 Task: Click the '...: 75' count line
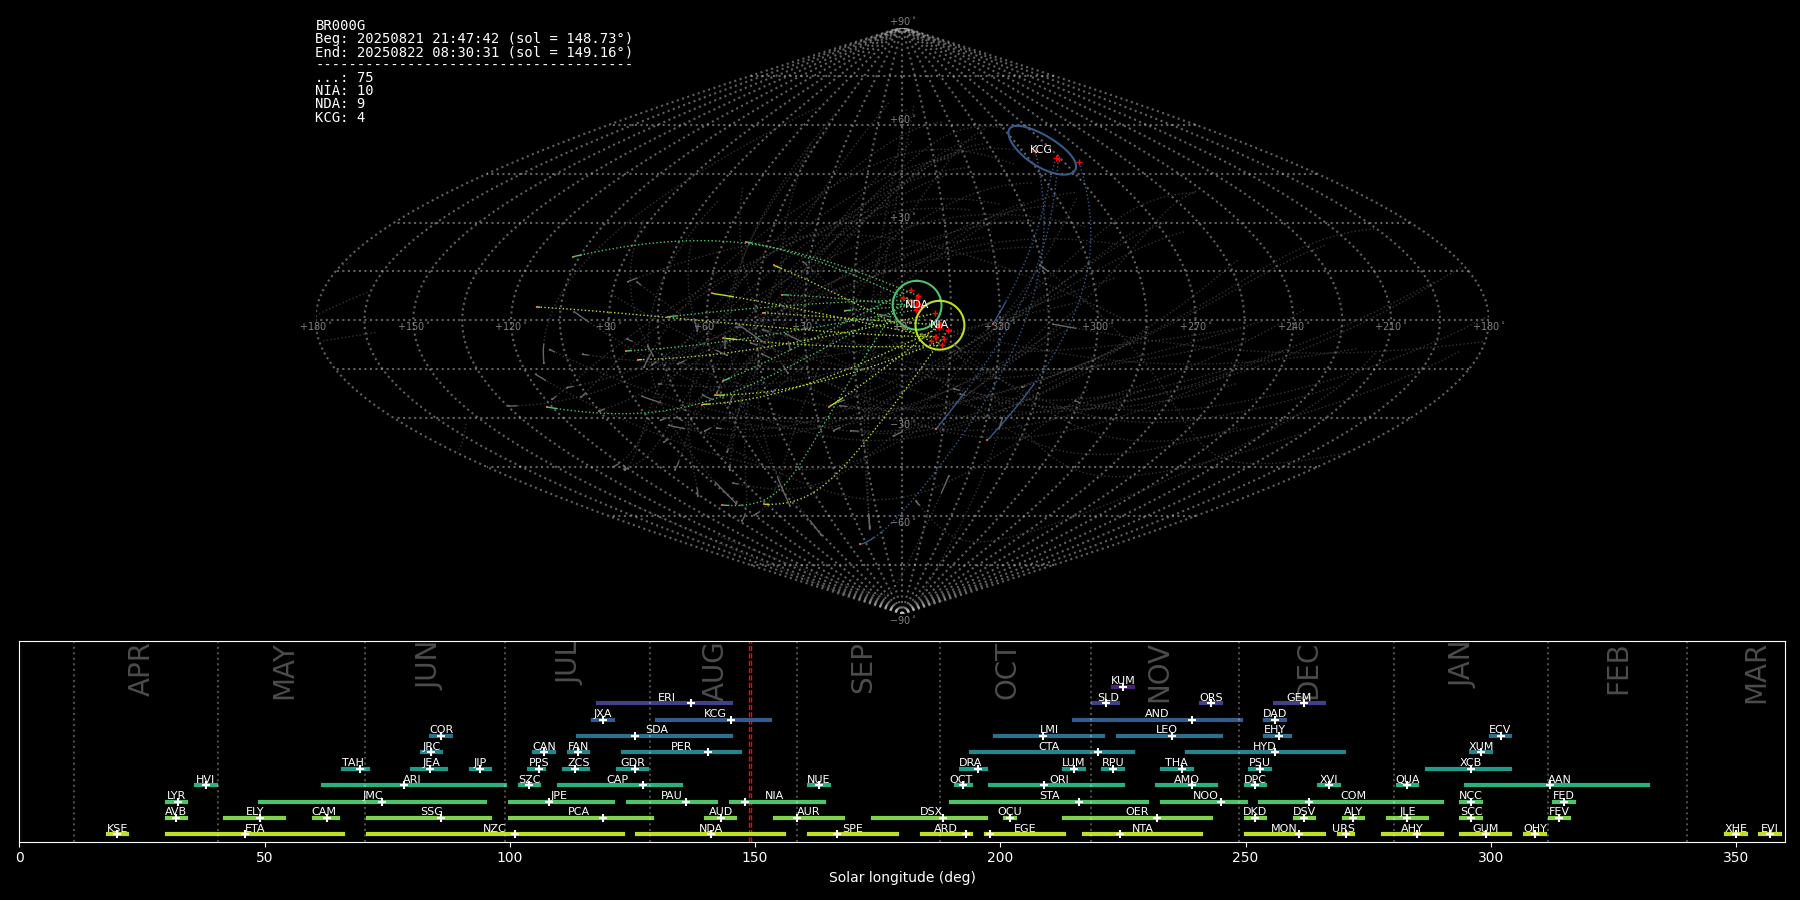pos(344,78)
